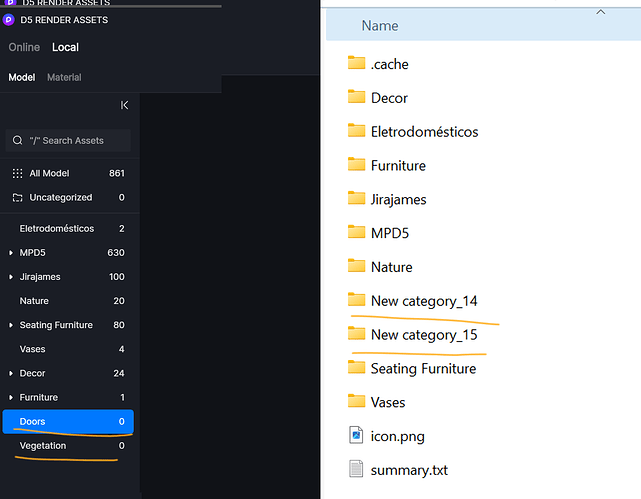Select Eletrodomésticos category in sidebar

tap(69, 228)
